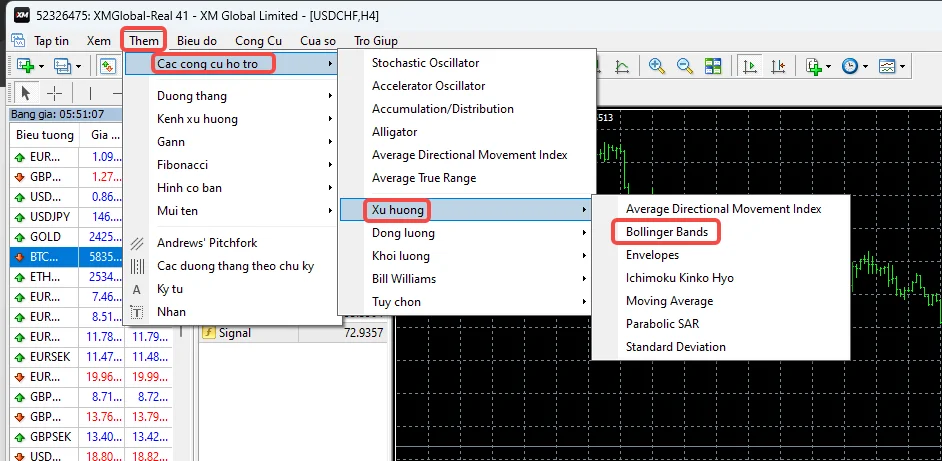
Task: Select Ichimoku Kinko Hyo indicator
Action: (720, 278)
